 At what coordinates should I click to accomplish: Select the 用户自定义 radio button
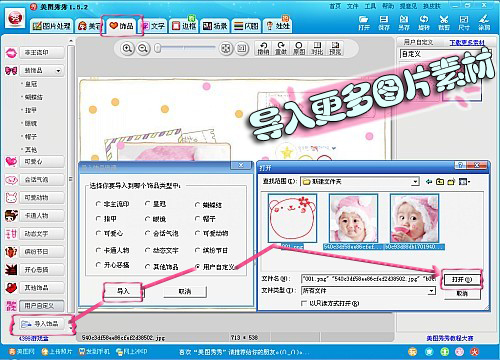tap(197, 267)
